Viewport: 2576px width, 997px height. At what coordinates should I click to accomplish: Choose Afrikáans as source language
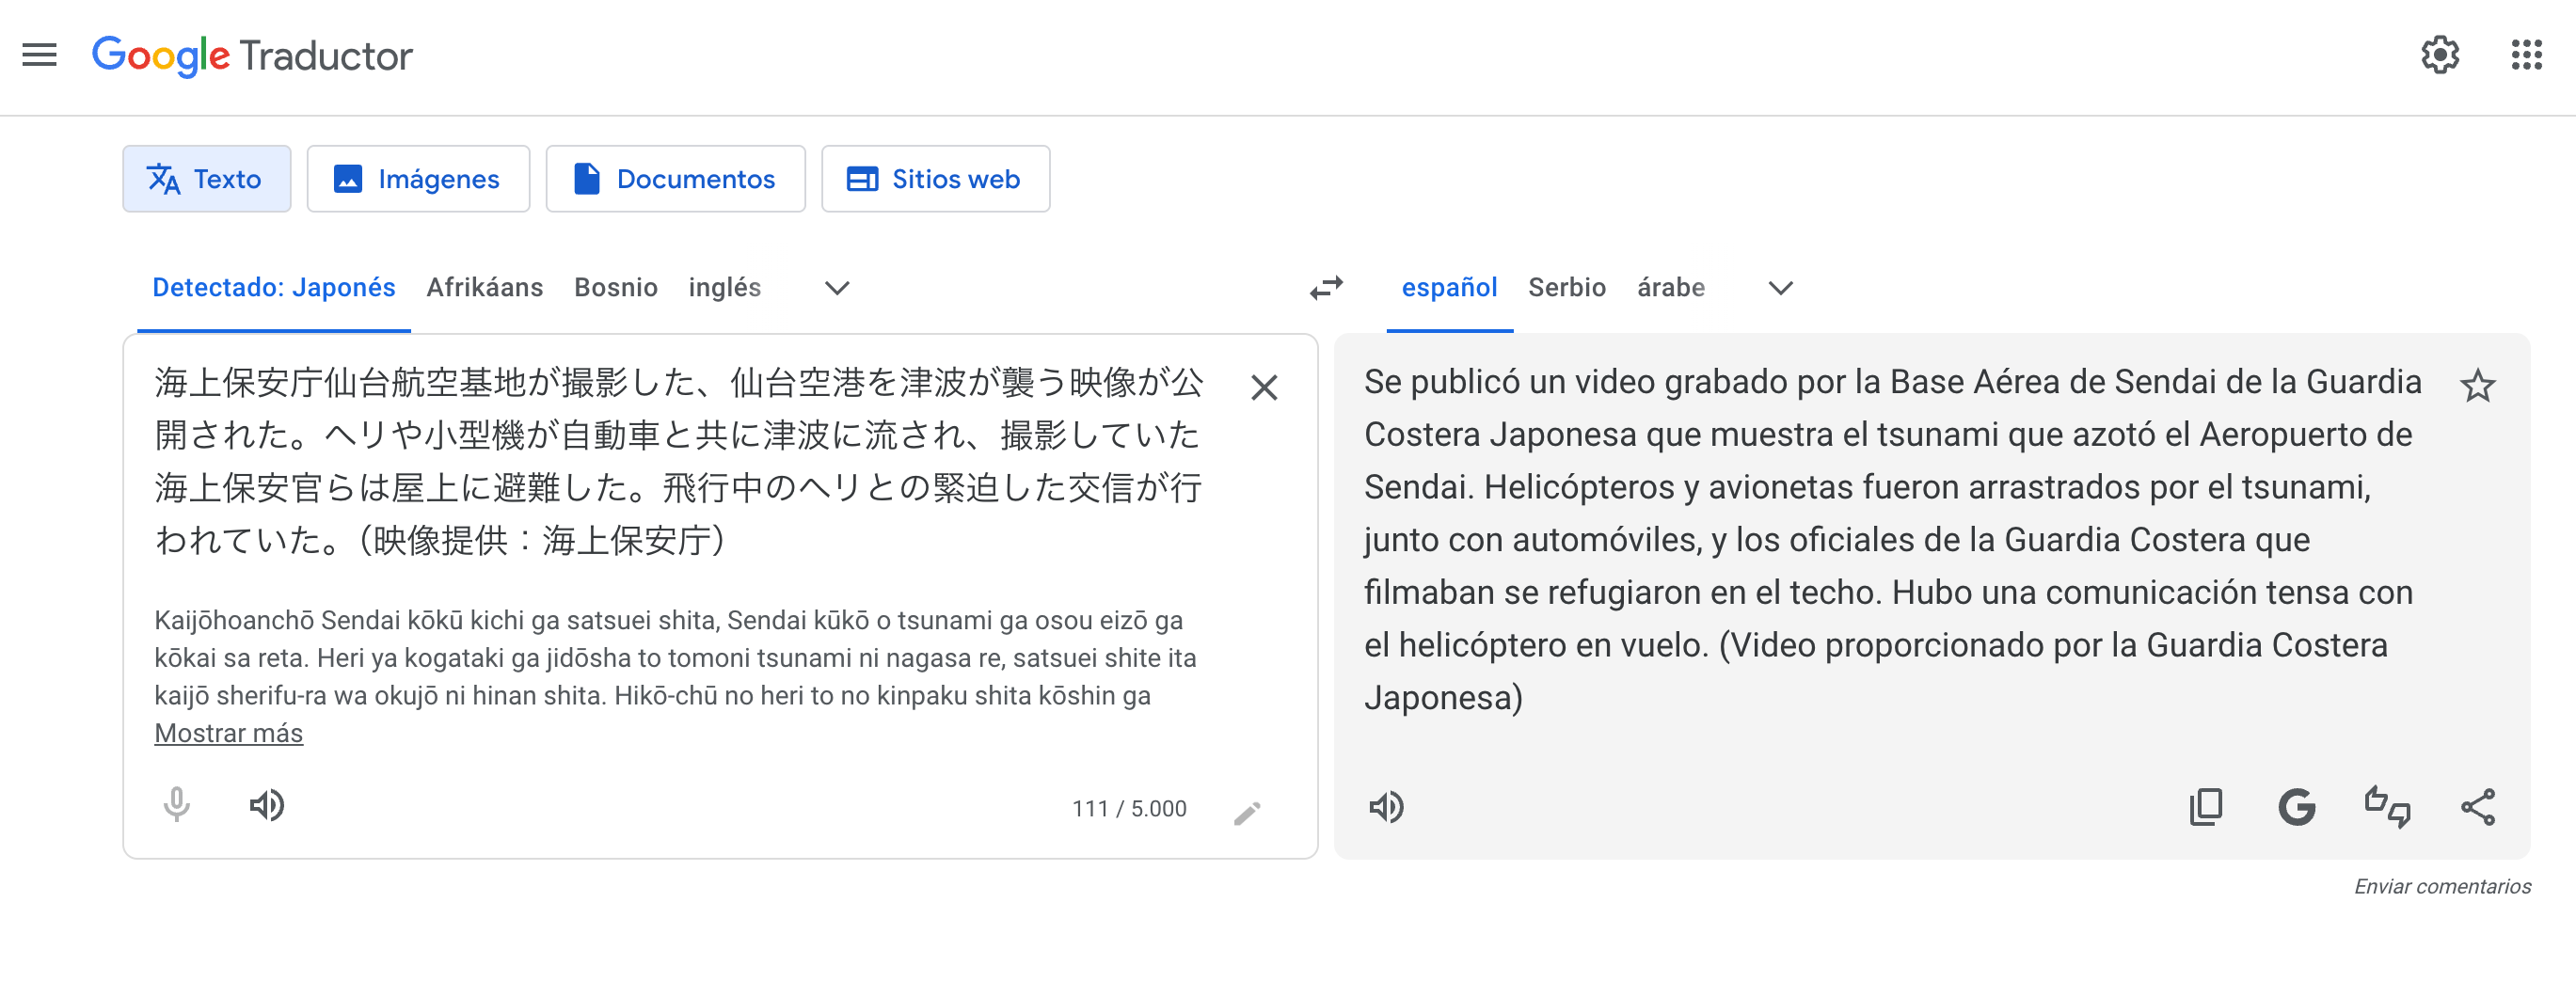485,288
